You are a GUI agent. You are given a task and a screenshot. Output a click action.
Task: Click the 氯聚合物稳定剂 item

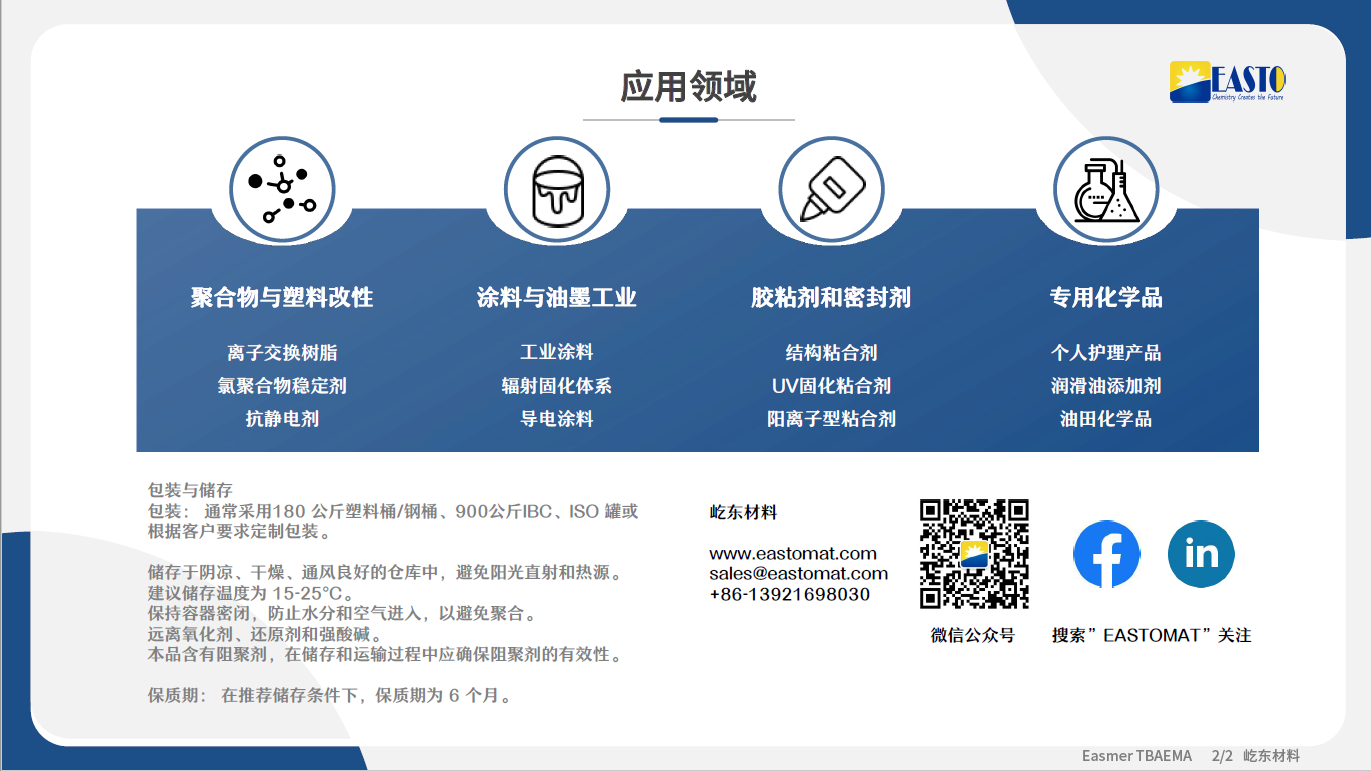pos(282,386)
